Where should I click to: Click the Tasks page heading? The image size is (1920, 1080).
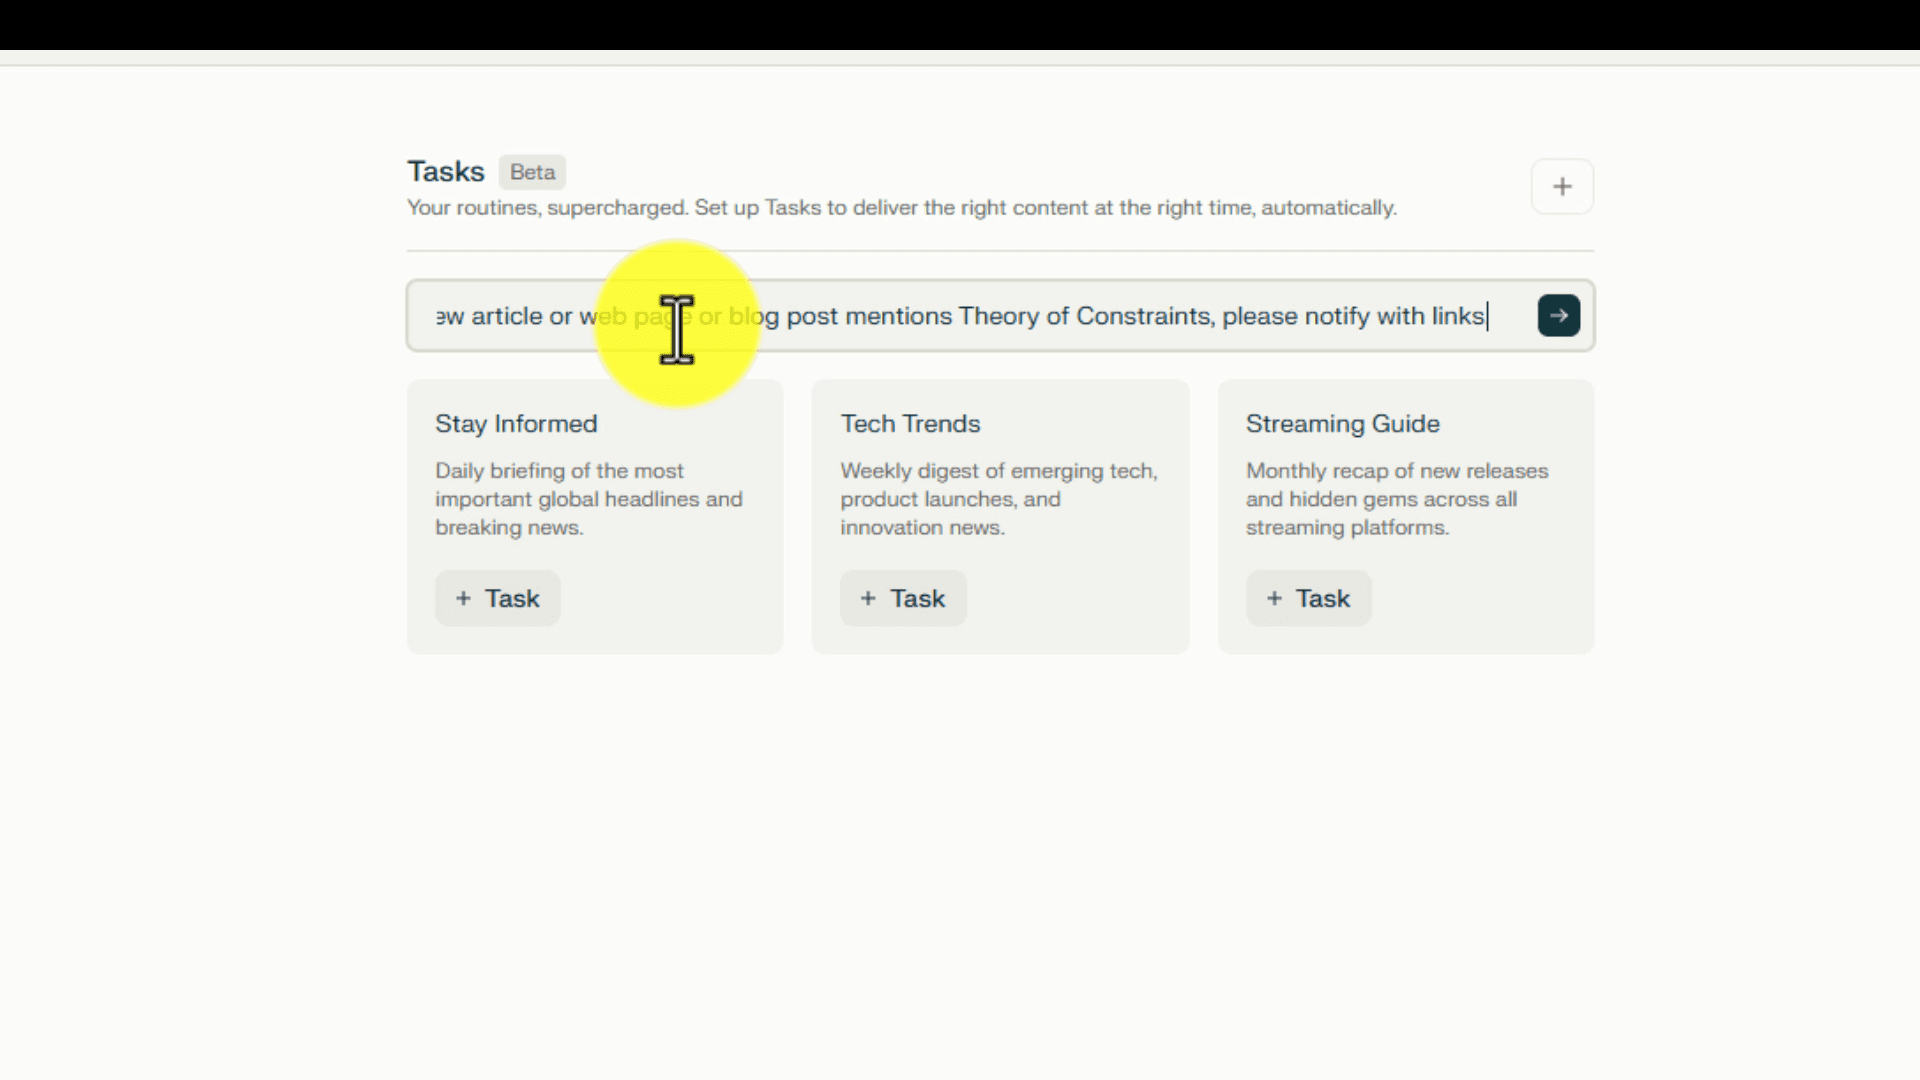click(445, 172)
